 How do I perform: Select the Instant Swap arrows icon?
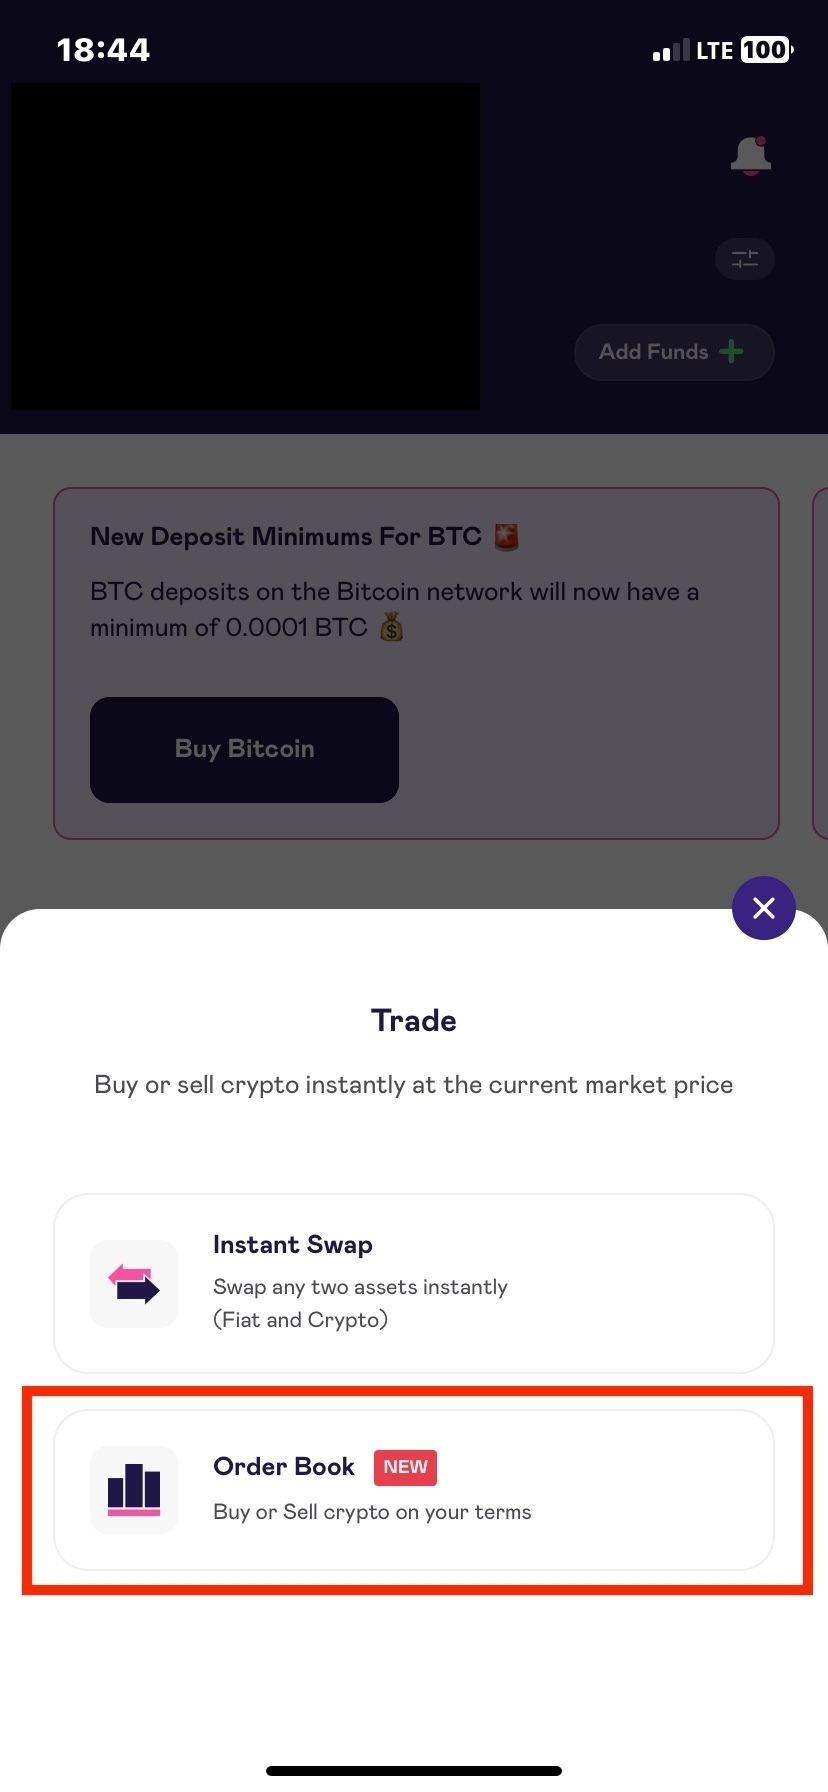[134, 1284]
